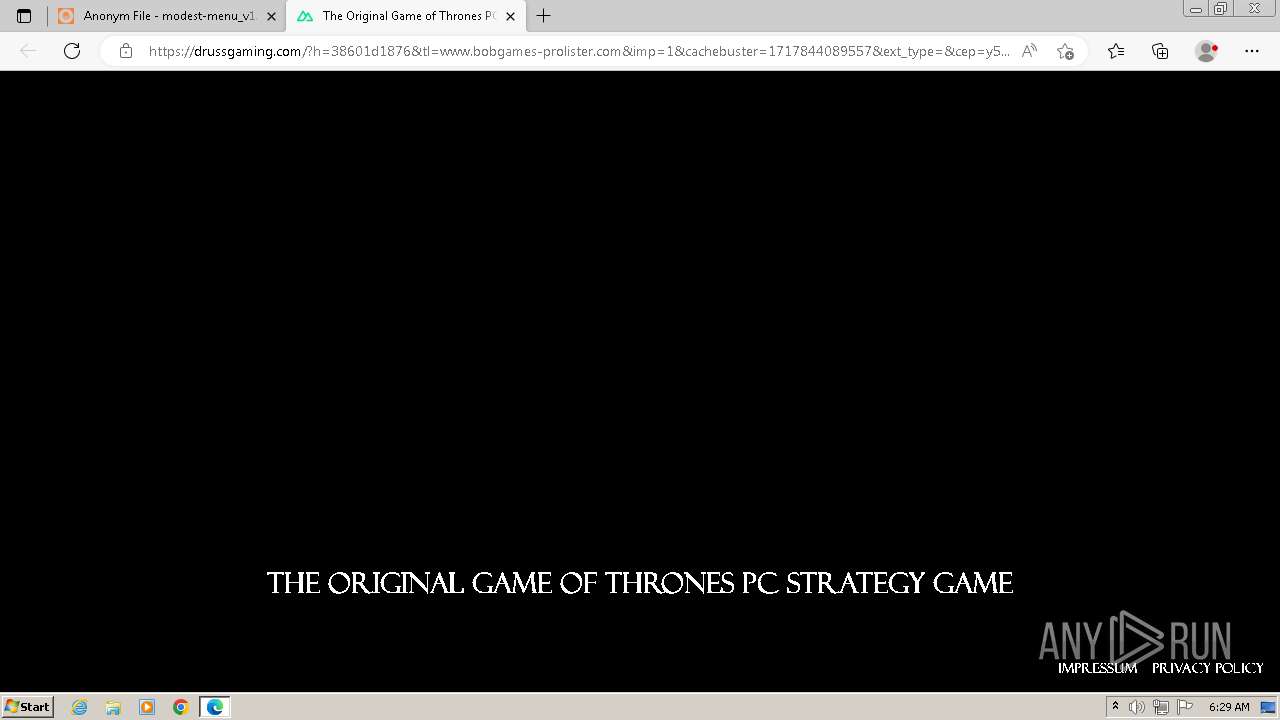
Task: Focus the drussgaming.com address bar
Action: pyautogui.click(x=578, y=51)
